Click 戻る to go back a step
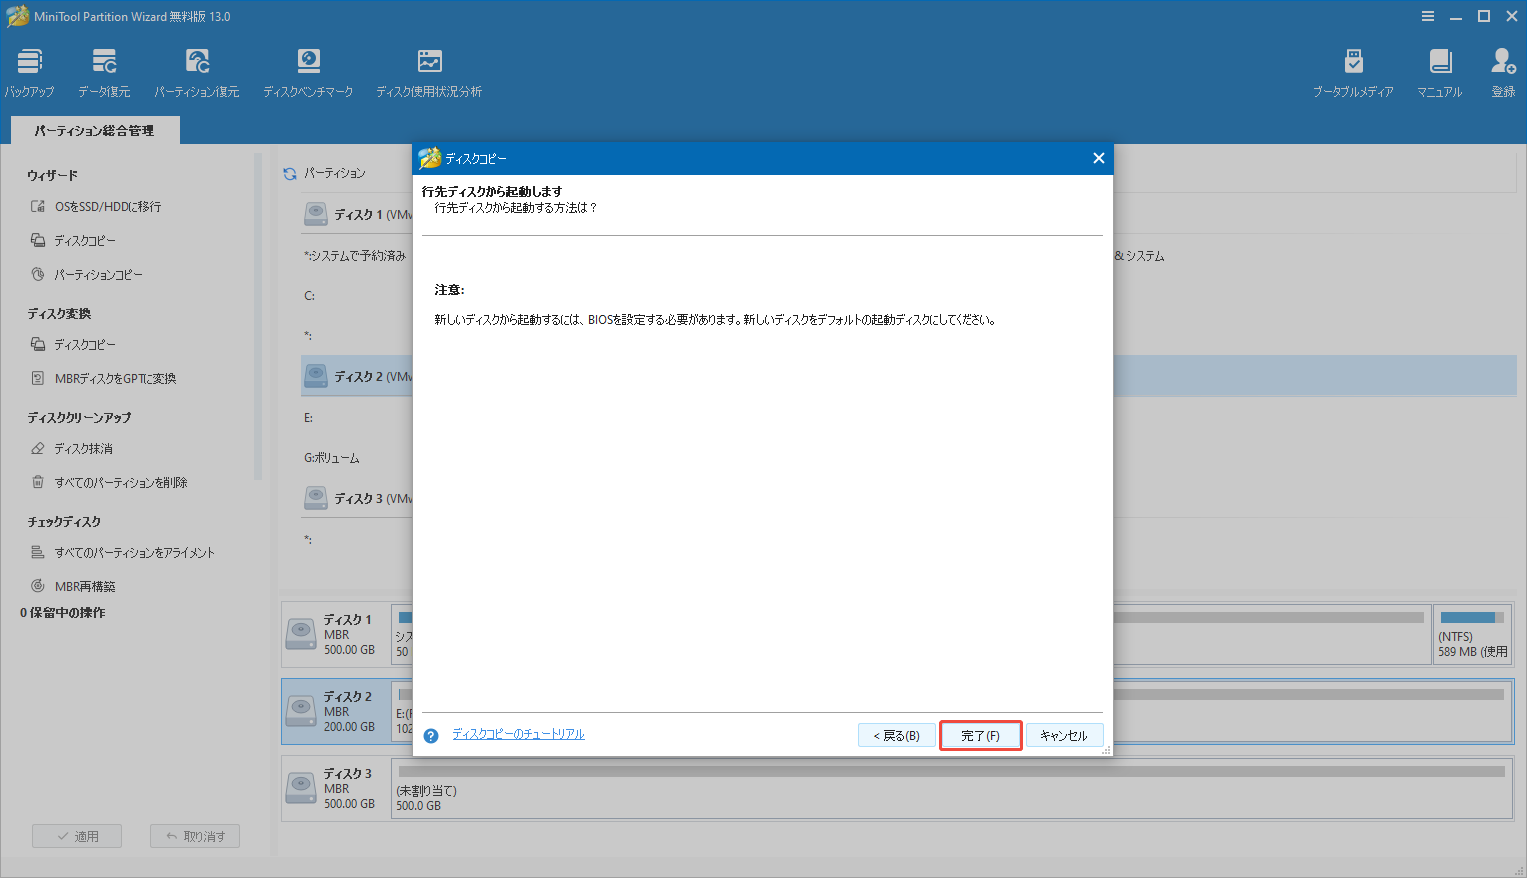Viewport: 1527px width, 878px height. pyautogui.click(x=896, y=734)
